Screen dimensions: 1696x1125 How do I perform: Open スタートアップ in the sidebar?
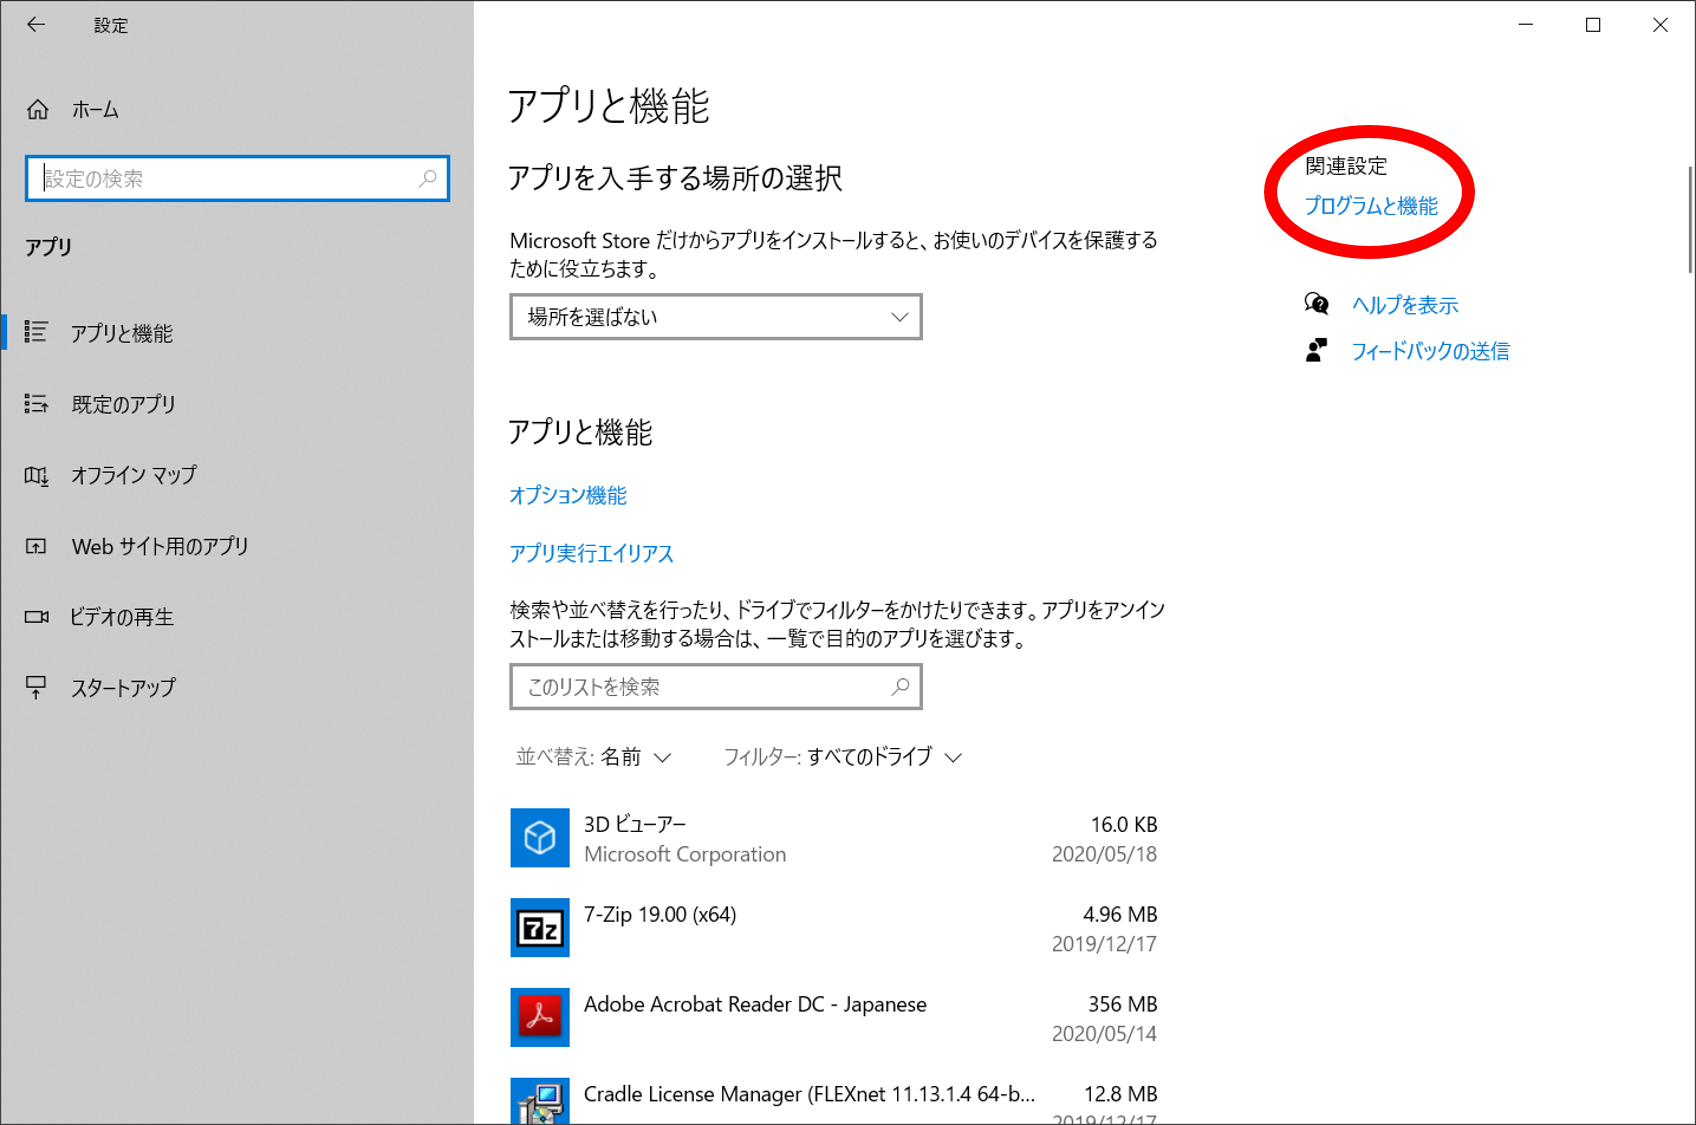point(237,688)
